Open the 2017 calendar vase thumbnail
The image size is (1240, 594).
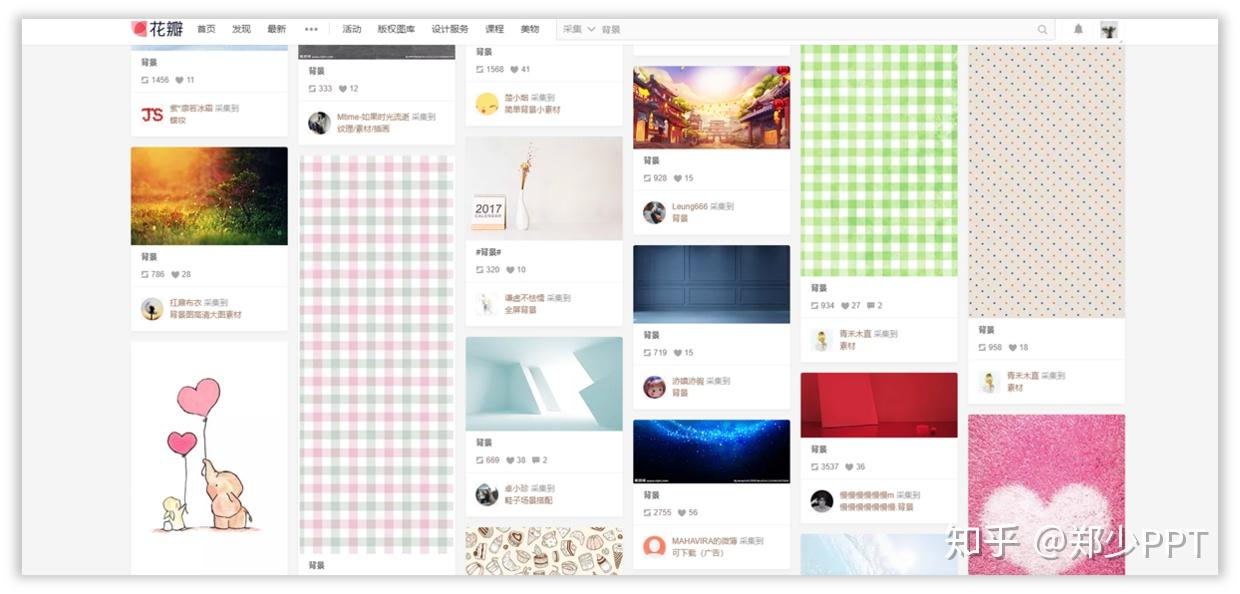tap(544, 188)
